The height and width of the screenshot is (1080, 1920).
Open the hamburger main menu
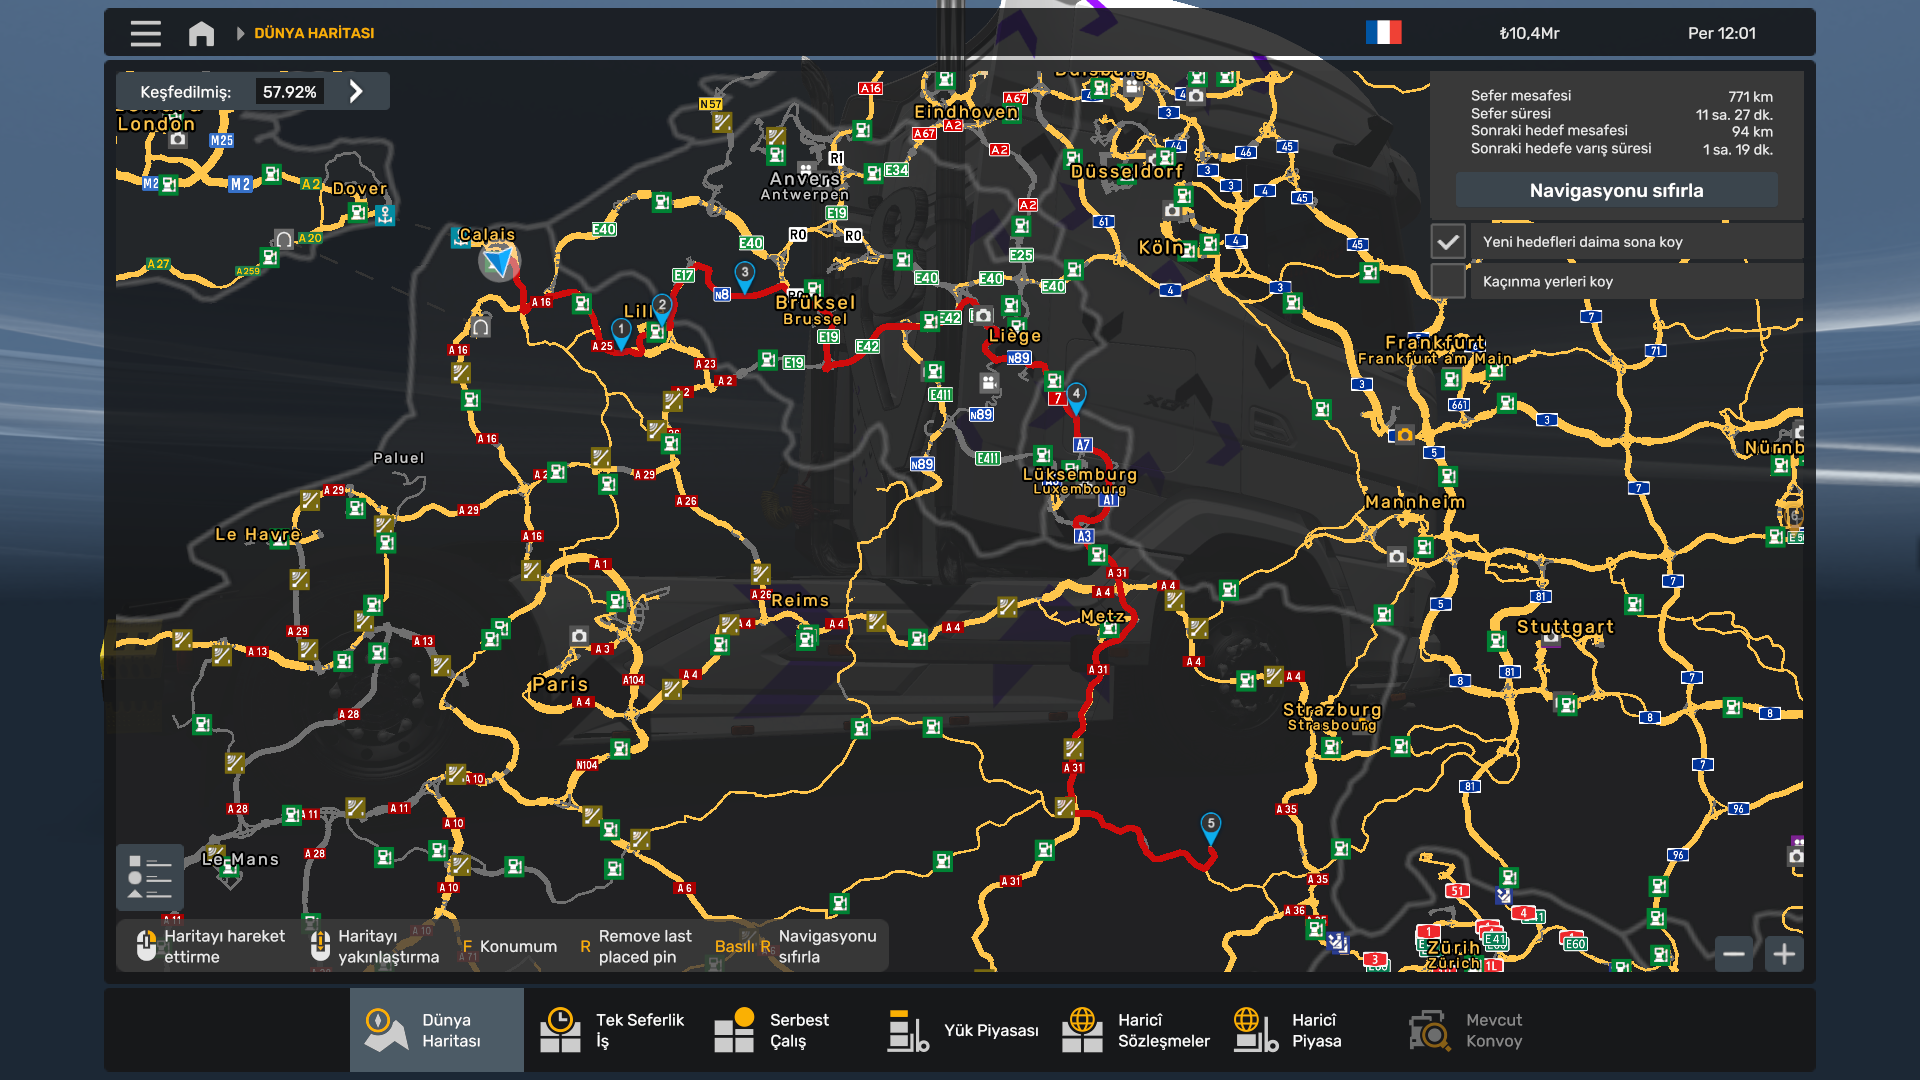coord(145,33)
